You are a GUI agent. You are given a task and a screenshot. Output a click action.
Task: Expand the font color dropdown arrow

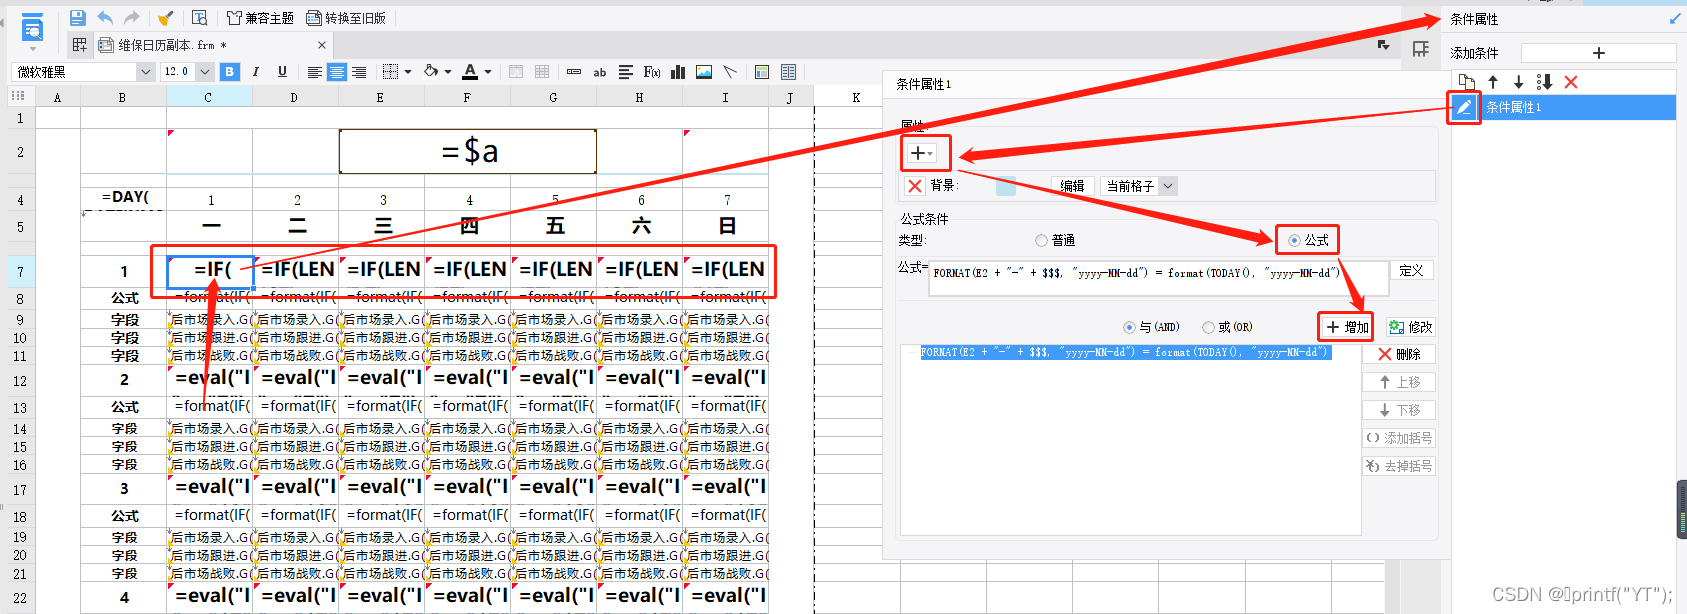point(488,72)
